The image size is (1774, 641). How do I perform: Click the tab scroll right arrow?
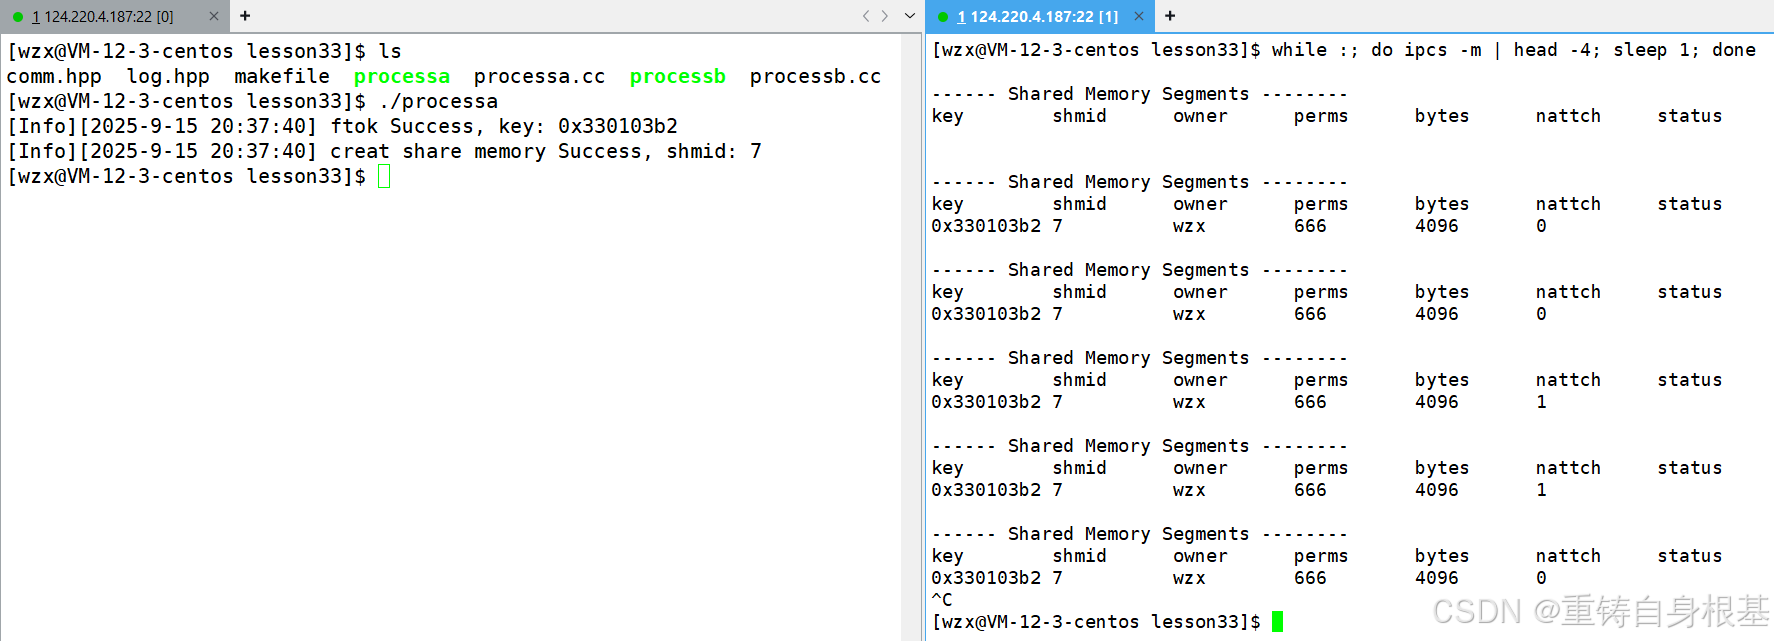click(x=884, y=16)
